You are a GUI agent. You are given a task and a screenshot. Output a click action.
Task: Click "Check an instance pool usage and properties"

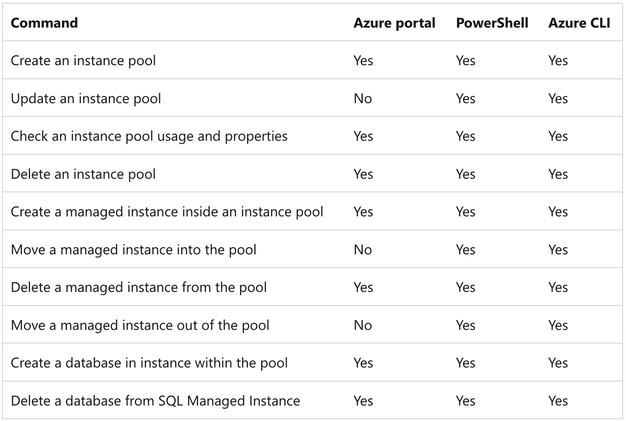point(149,136)
